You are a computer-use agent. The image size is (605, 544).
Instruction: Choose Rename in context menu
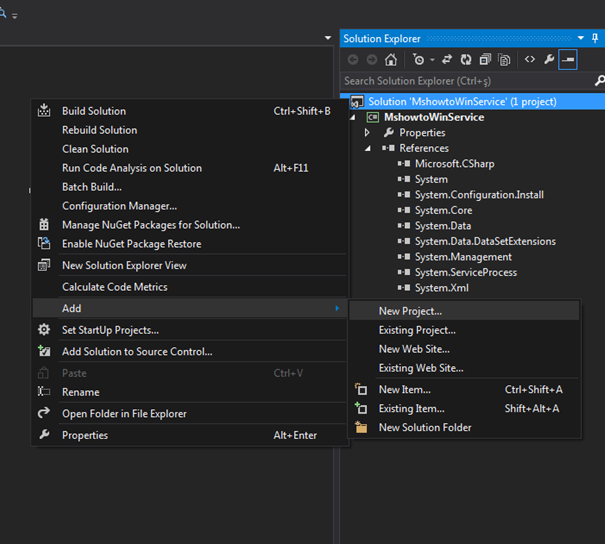coord(189,392)
